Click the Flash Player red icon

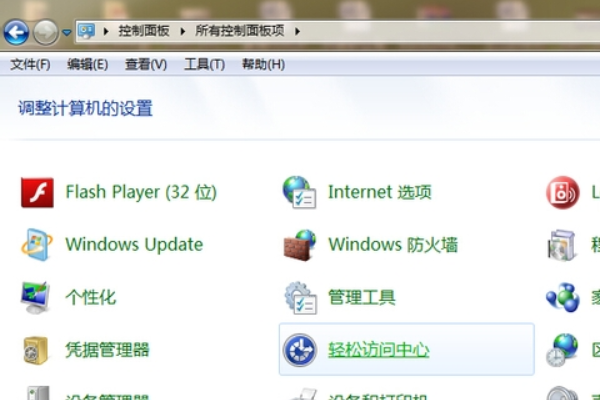(37, 193)
